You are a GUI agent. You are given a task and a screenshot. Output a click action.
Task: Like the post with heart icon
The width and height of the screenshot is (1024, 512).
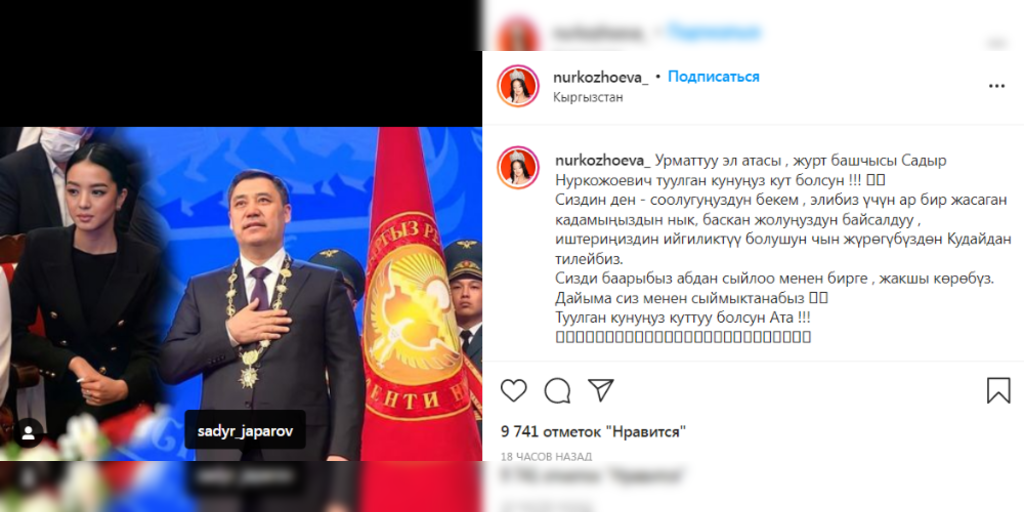513,390
